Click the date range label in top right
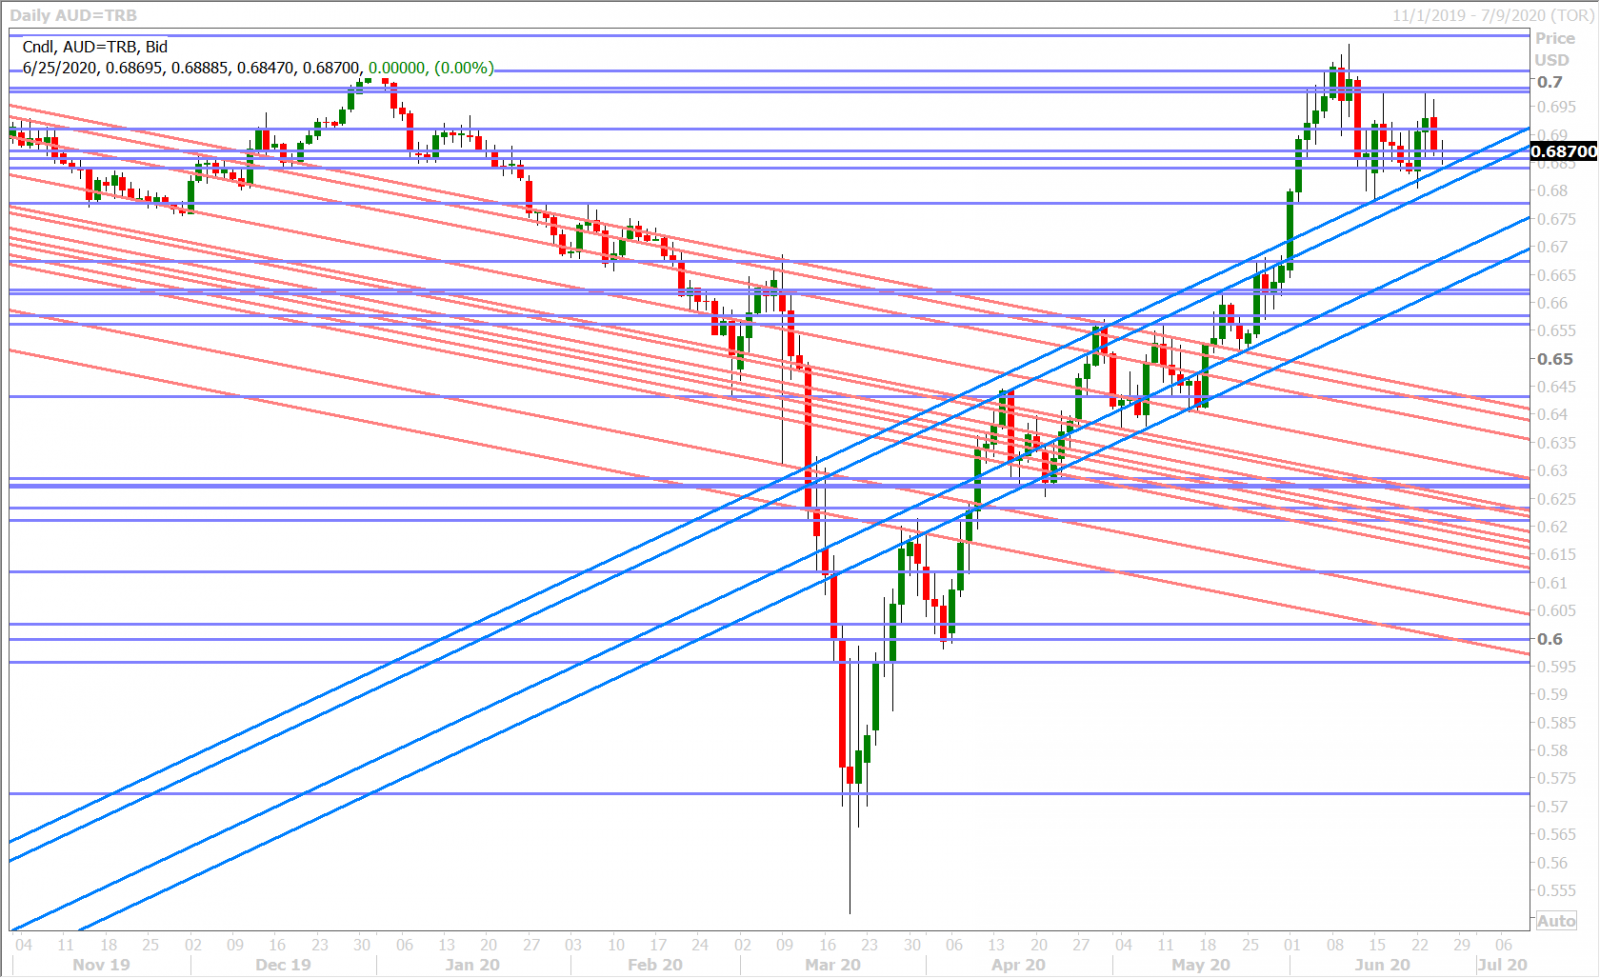The width and height of the screenshot is (1600, 978). [x=1493, y=15]
